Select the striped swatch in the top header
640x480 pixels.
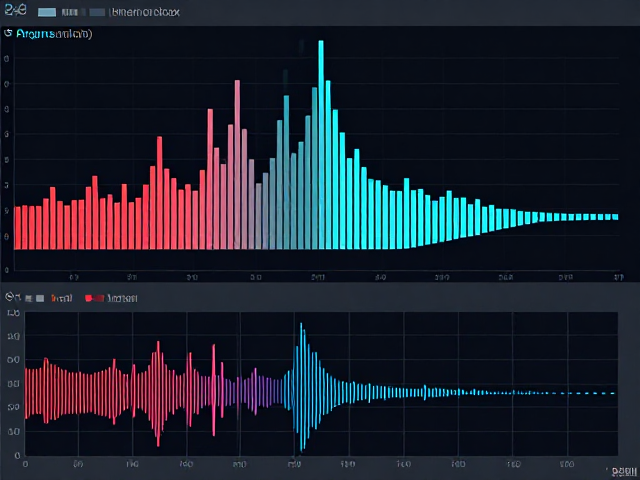69,12
